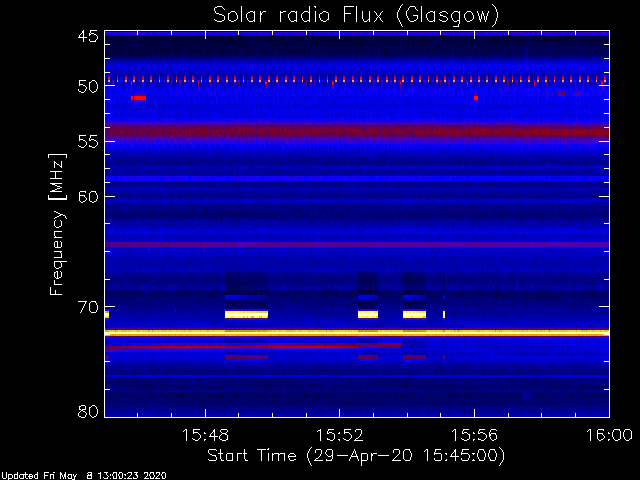Click the 15:56 time tick label
Viewport: 640px width, 480px height.
click(474, 435)
